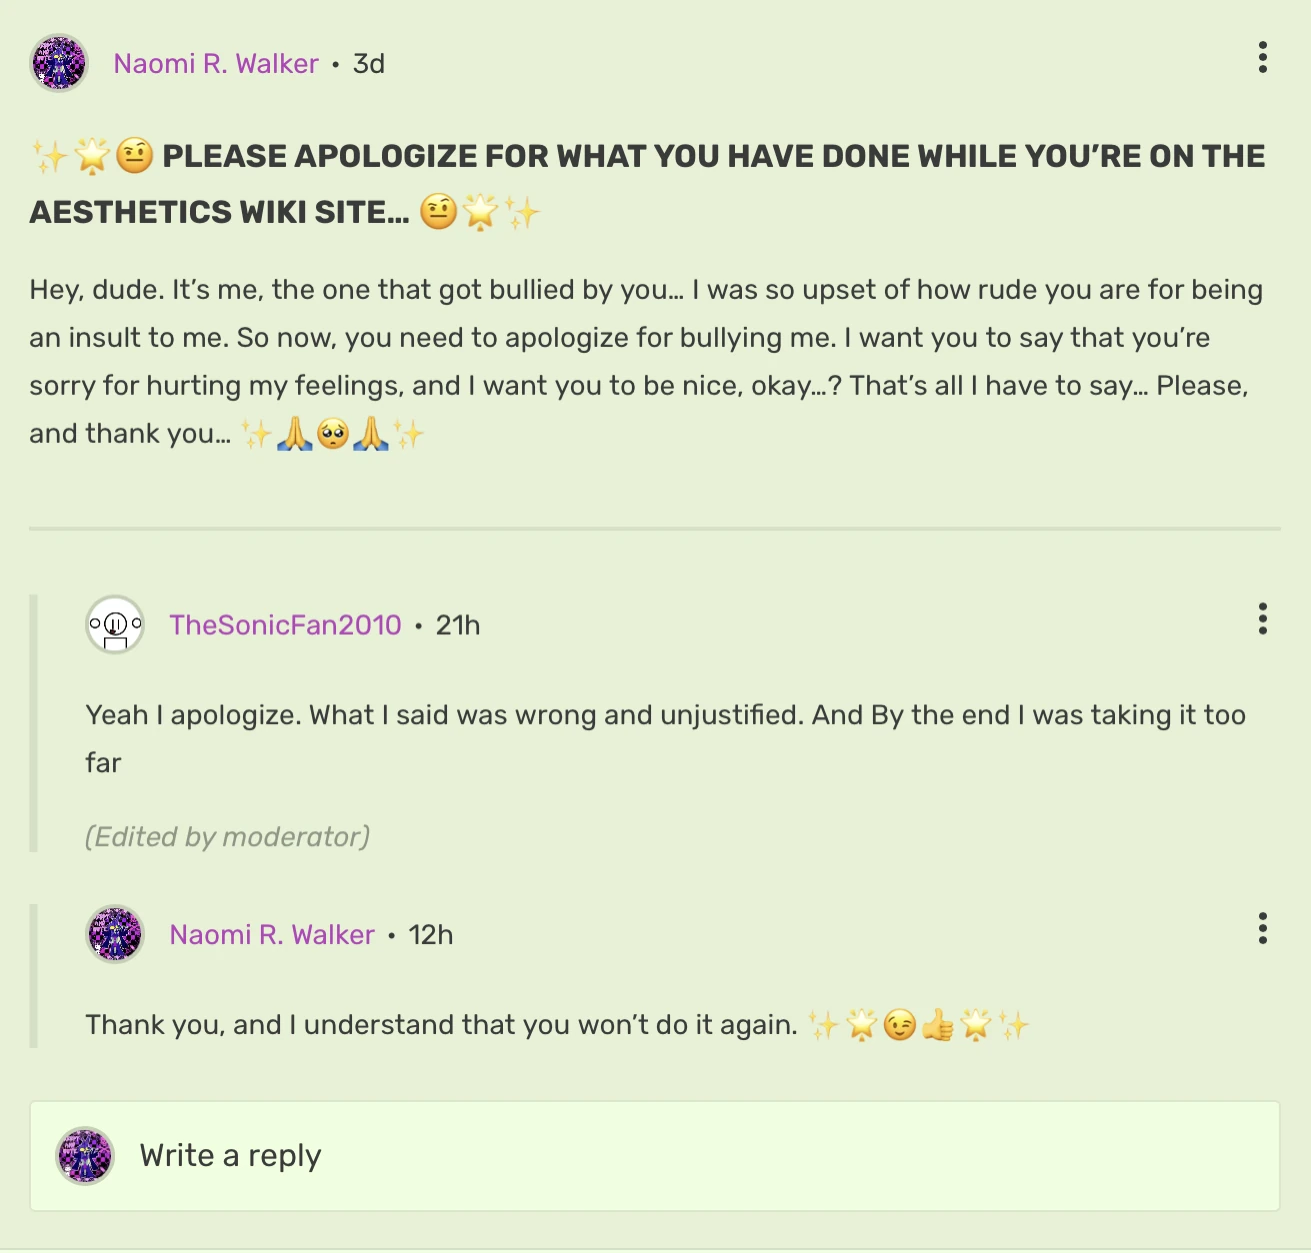Open the kebab menu on TheSonicFan2010's comment
Viewport: 1311px width, 1253px height.
tap(1264, 620)
